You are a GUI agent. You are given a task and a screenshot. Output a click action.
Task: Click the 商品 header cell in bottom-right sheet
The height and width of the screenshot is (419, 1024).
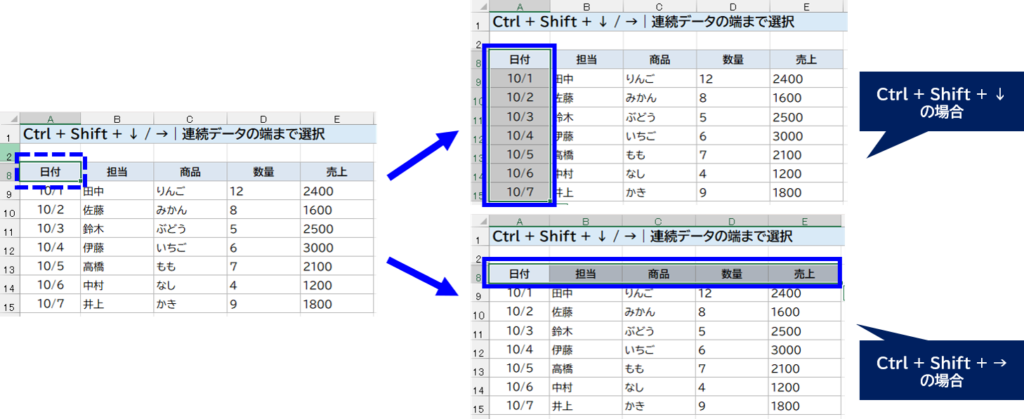pyautogui.click(x=659, y=274)
